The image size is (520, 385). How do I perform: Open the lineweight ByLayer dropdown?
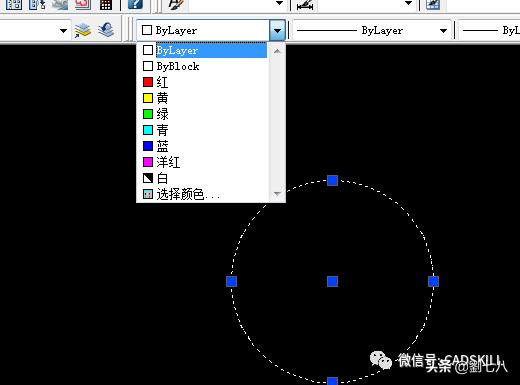click(x=489, y=31)
